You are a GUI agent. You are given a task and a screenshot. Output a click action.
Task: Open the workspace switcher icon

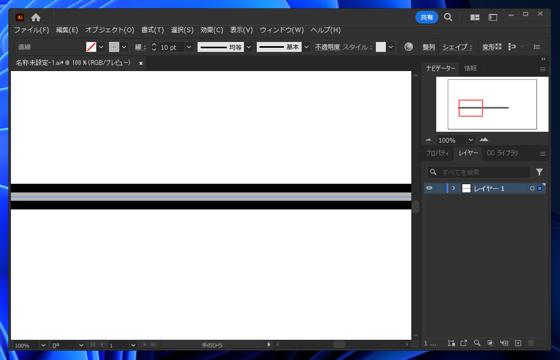coord(493,18)
